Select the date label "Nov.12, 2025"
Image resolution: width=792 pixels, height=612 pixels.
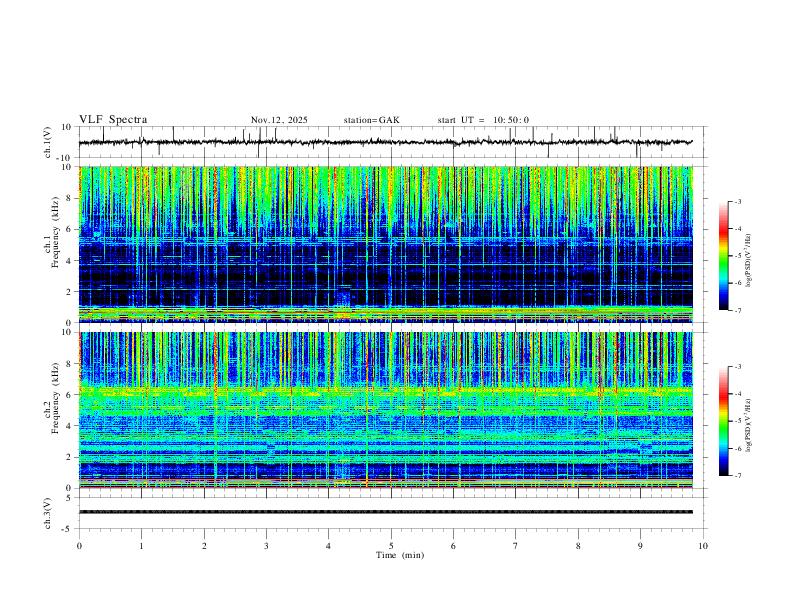tap(279, 120)
